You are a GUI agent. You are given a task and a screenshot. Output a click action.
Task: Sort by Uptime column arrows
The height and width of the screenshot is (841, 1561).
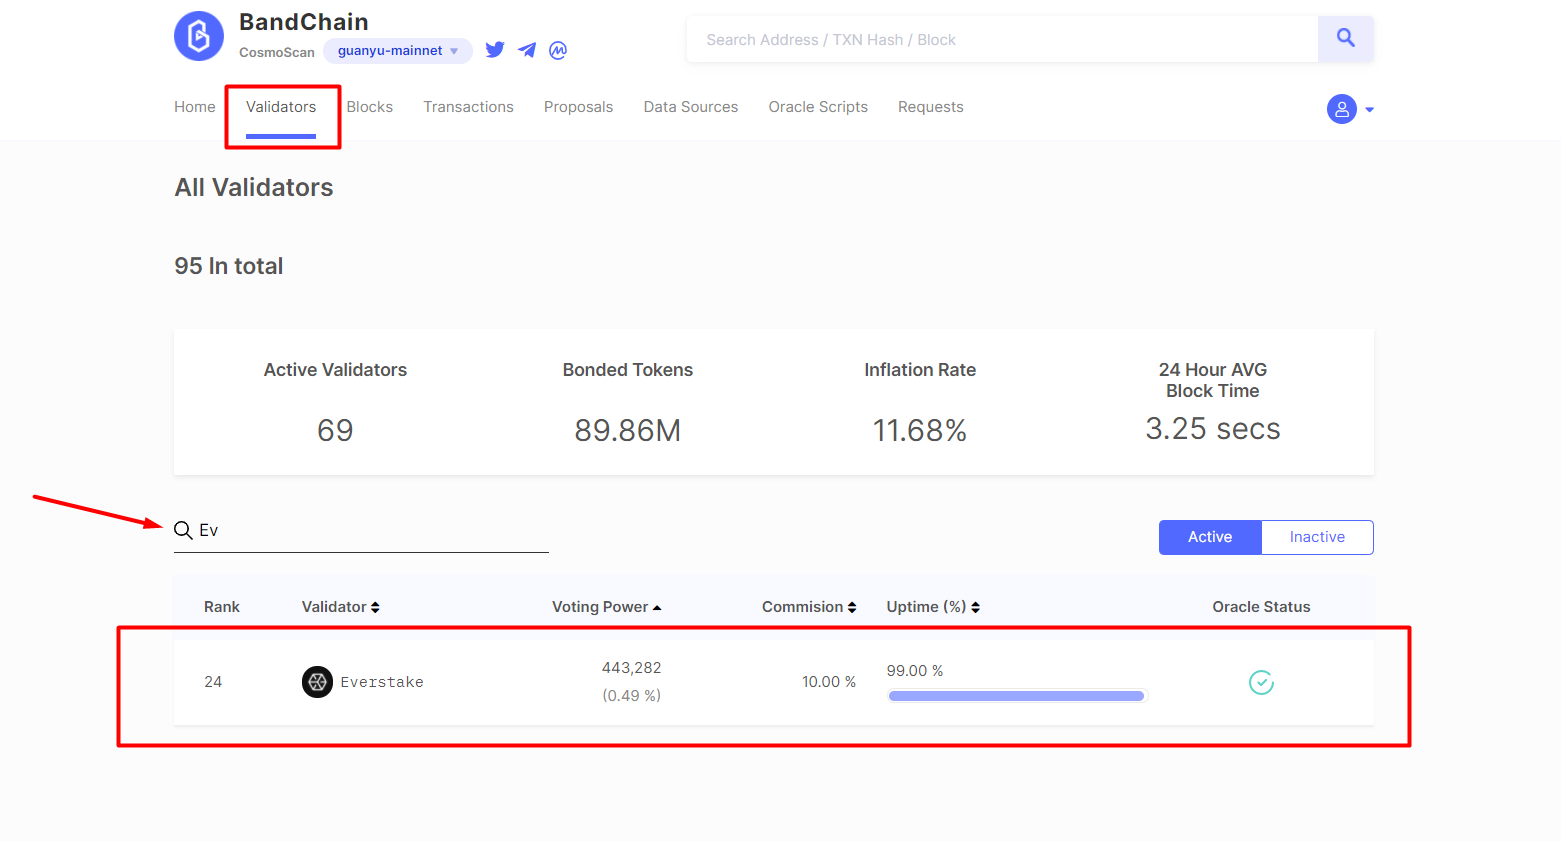pyautogui.click(x=975, y=607)
